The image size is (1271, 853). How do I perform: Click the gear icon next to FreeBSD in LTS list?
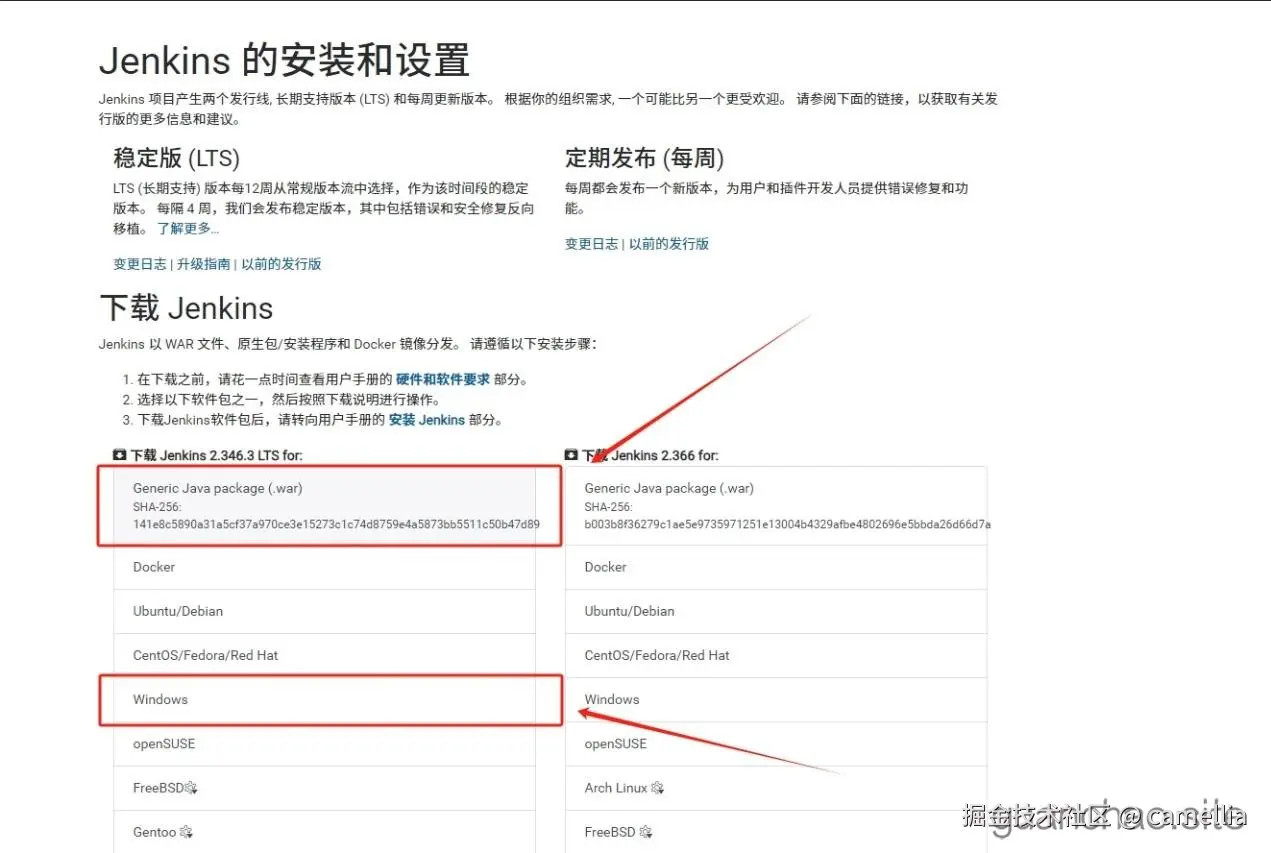click(x=191, y=788)
